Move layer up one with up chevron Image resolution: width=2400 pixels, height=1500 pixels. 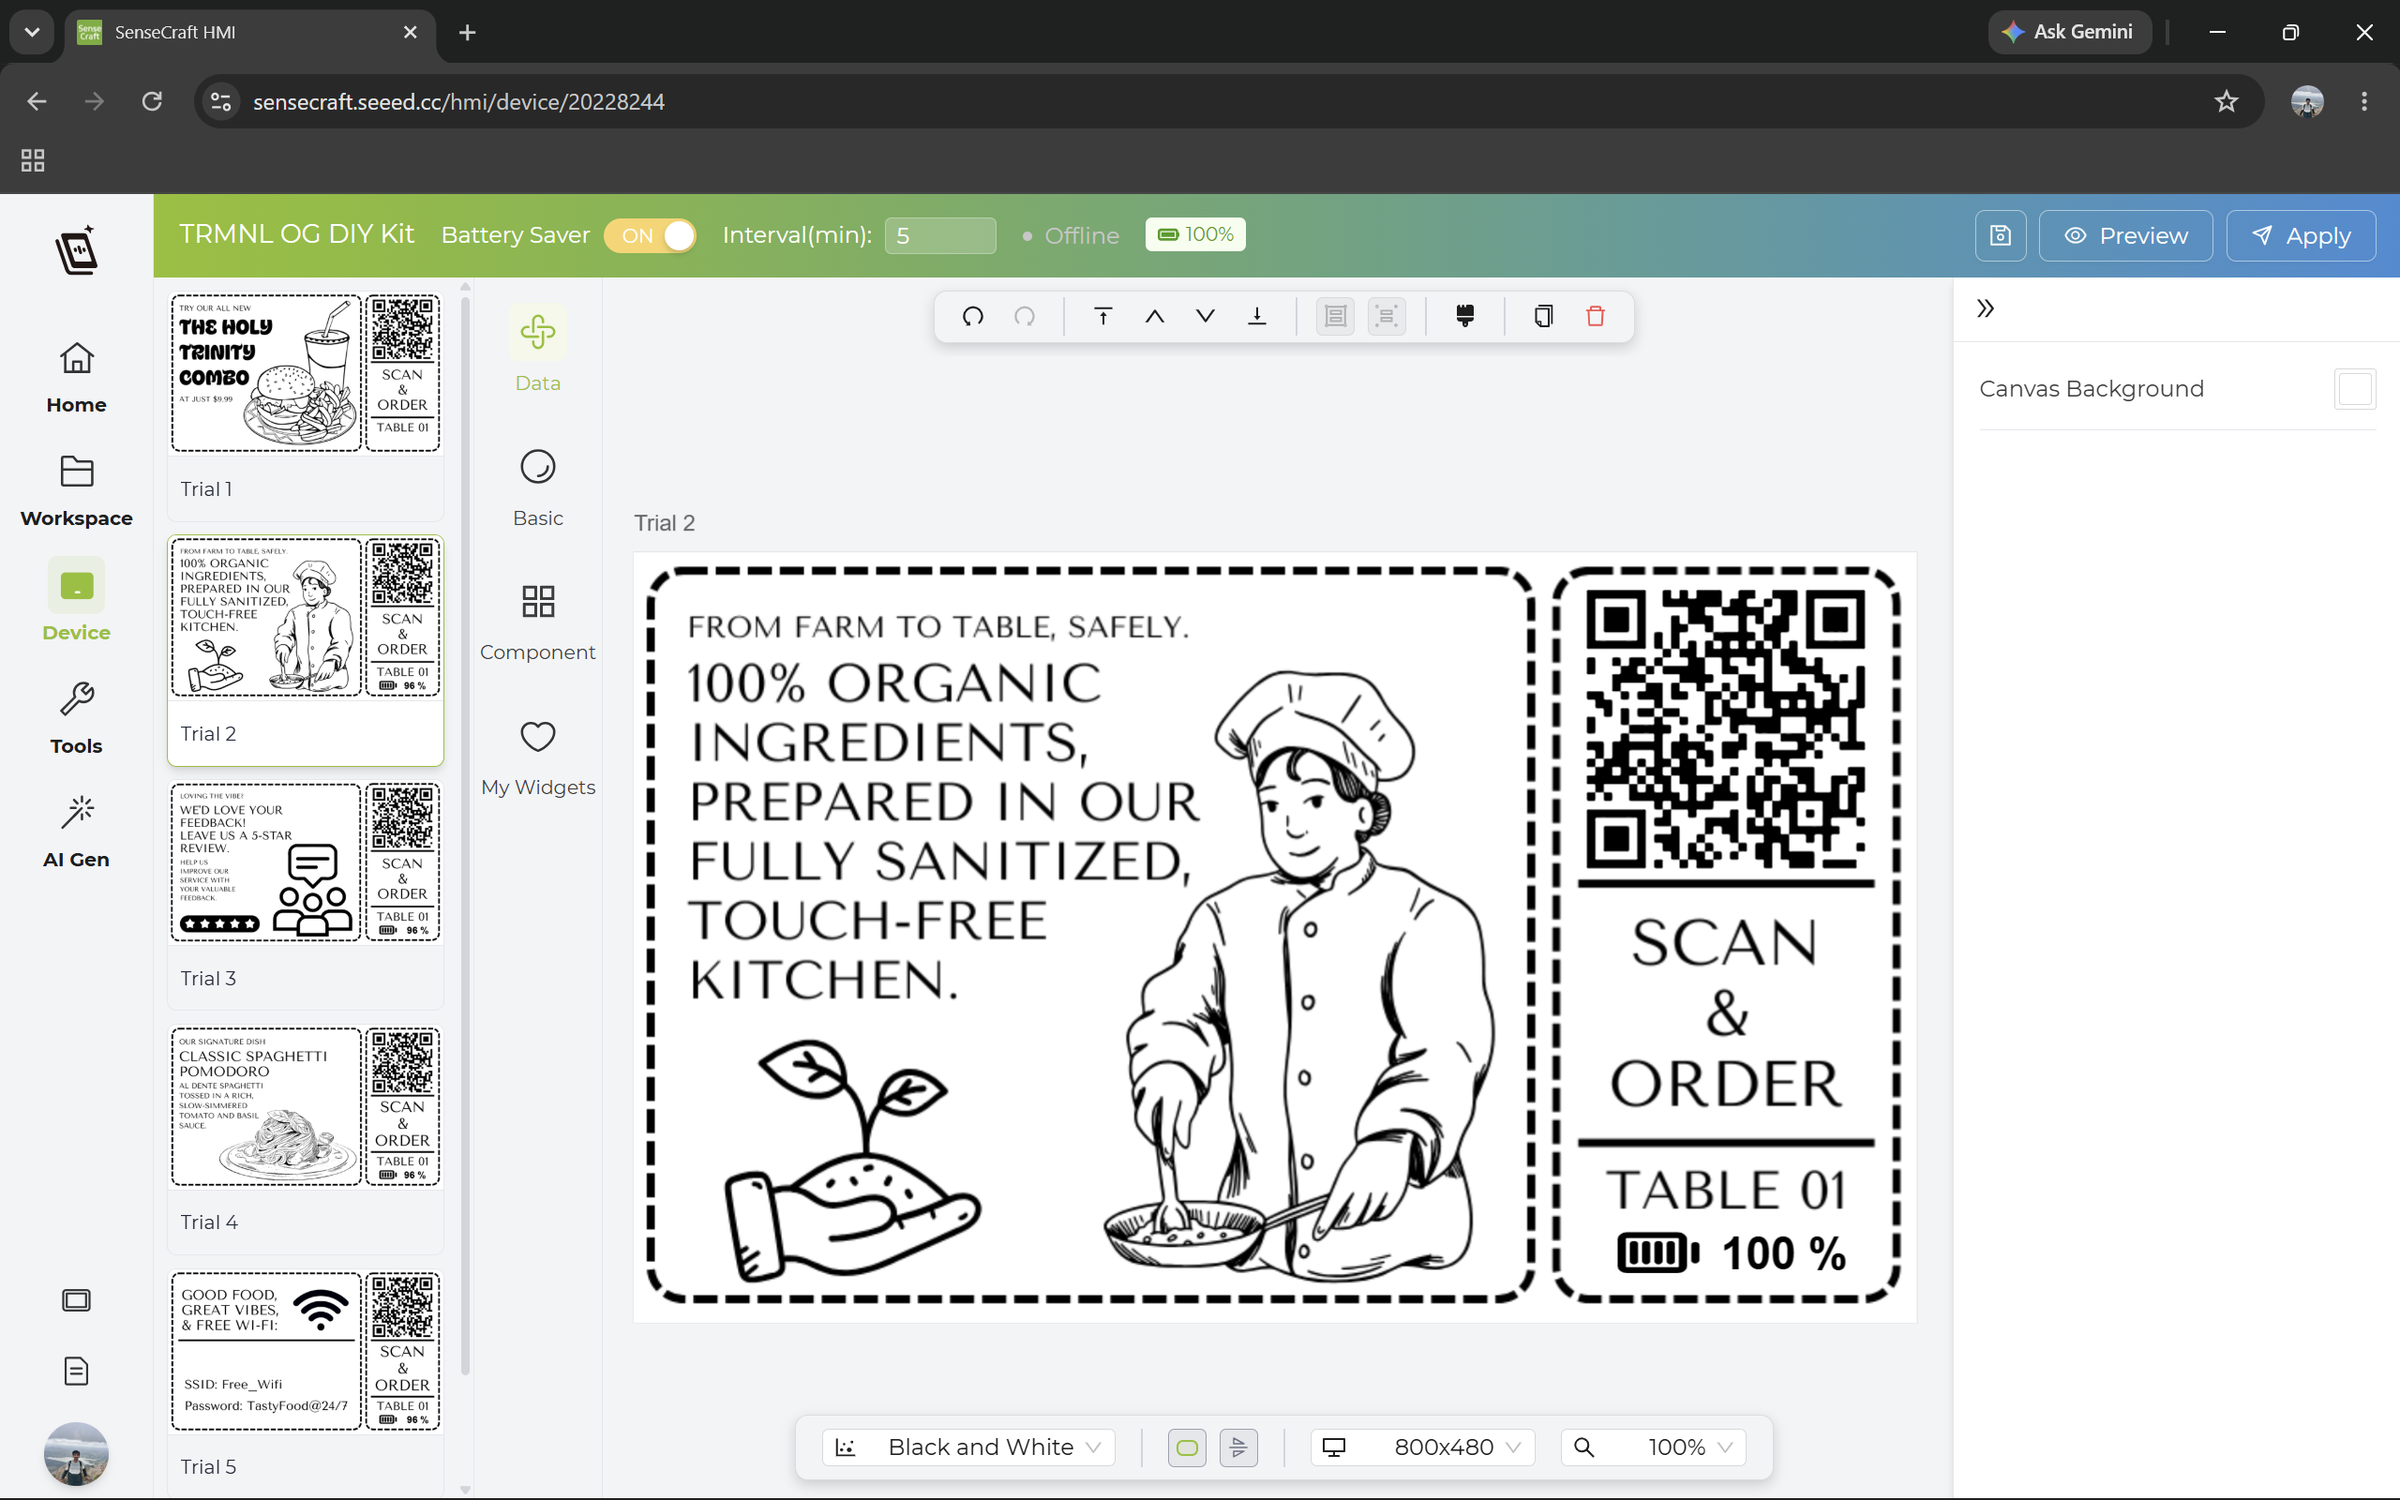(1154, 316)
